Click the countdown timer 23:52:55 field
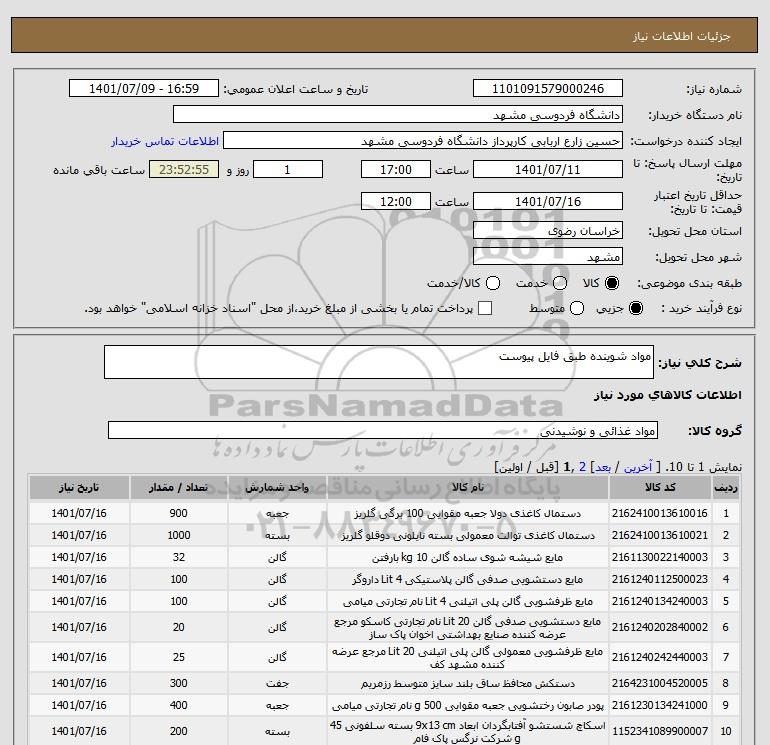 (184, 169)
